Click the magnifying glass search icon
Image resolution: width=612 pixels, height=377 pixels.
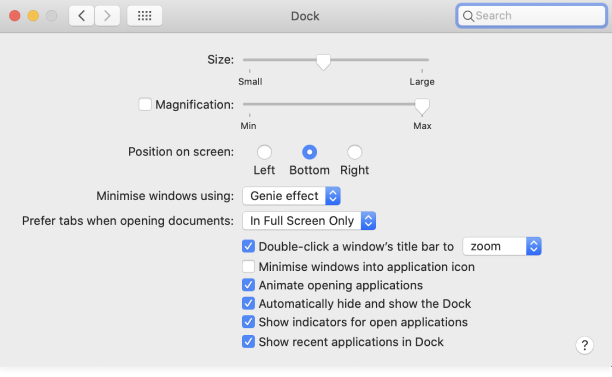pyautogui.click(x=468, y=16)
